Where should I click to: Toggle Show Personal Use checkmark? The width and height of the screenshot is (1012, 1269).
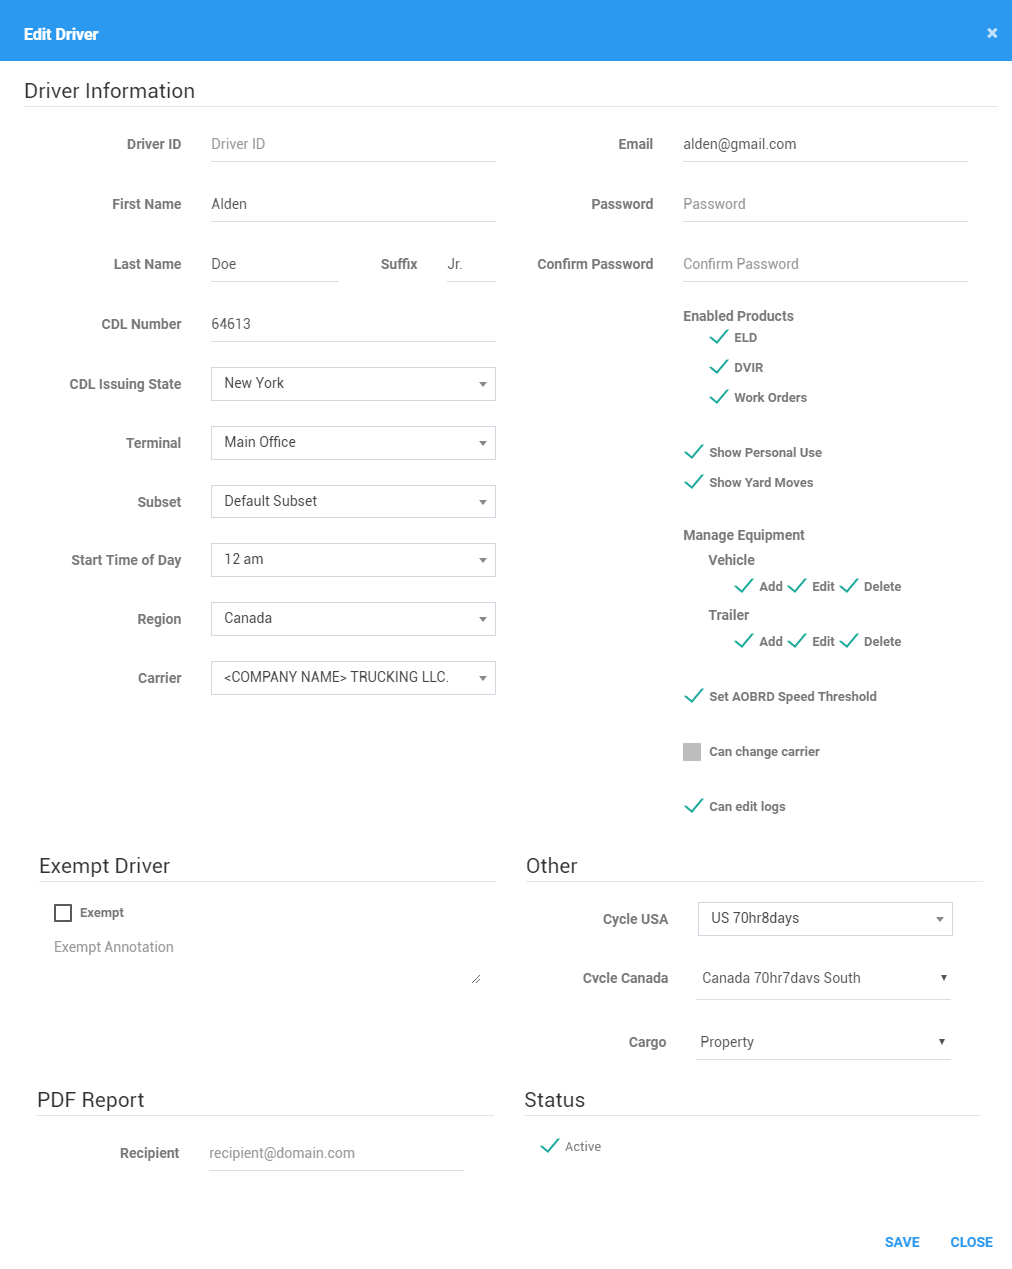coord(693,452)
